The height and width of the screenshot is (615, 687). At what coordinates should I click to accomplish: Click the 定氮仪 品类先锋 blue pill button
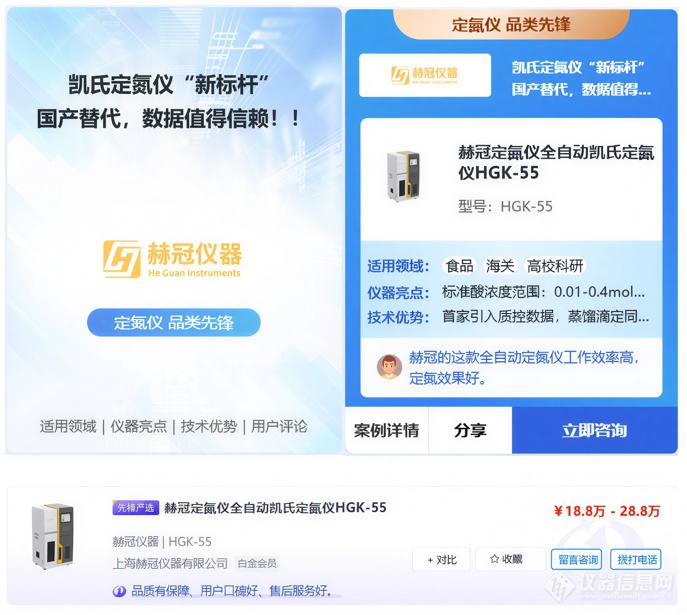coord(174,322)
